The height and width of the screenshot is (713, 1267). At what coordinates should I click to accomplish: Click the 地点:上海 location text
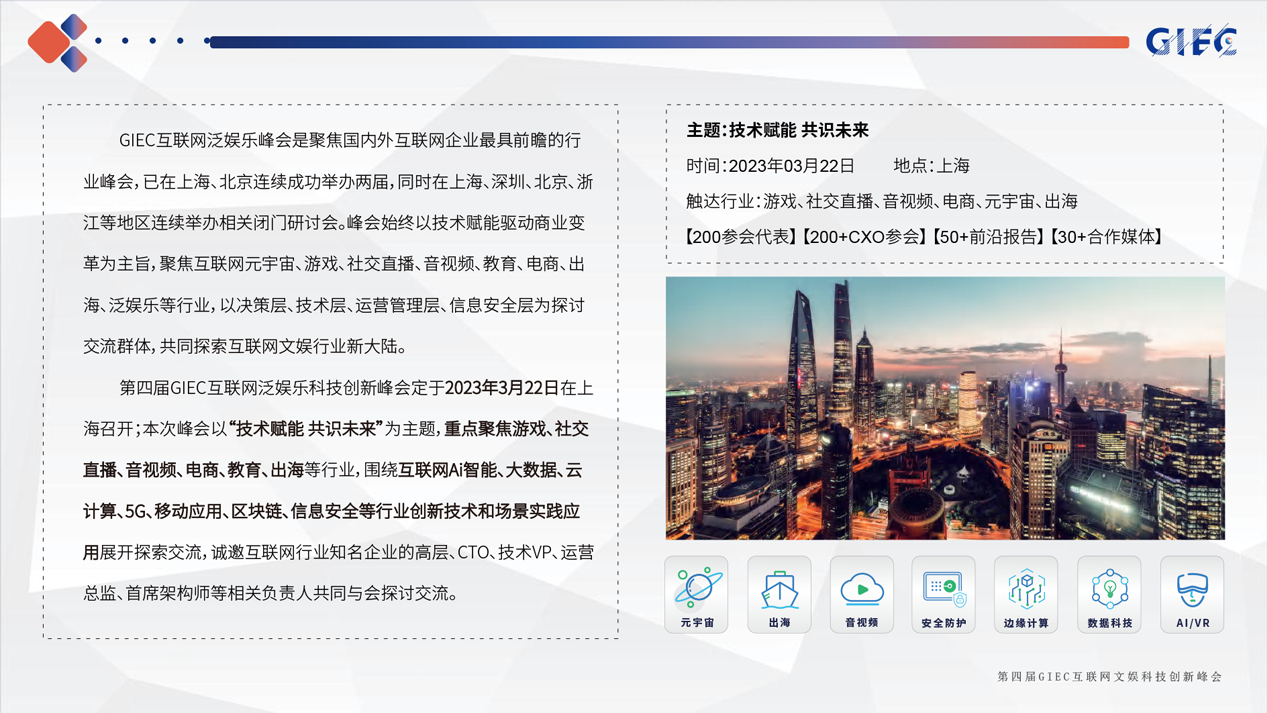pos(931,166)
